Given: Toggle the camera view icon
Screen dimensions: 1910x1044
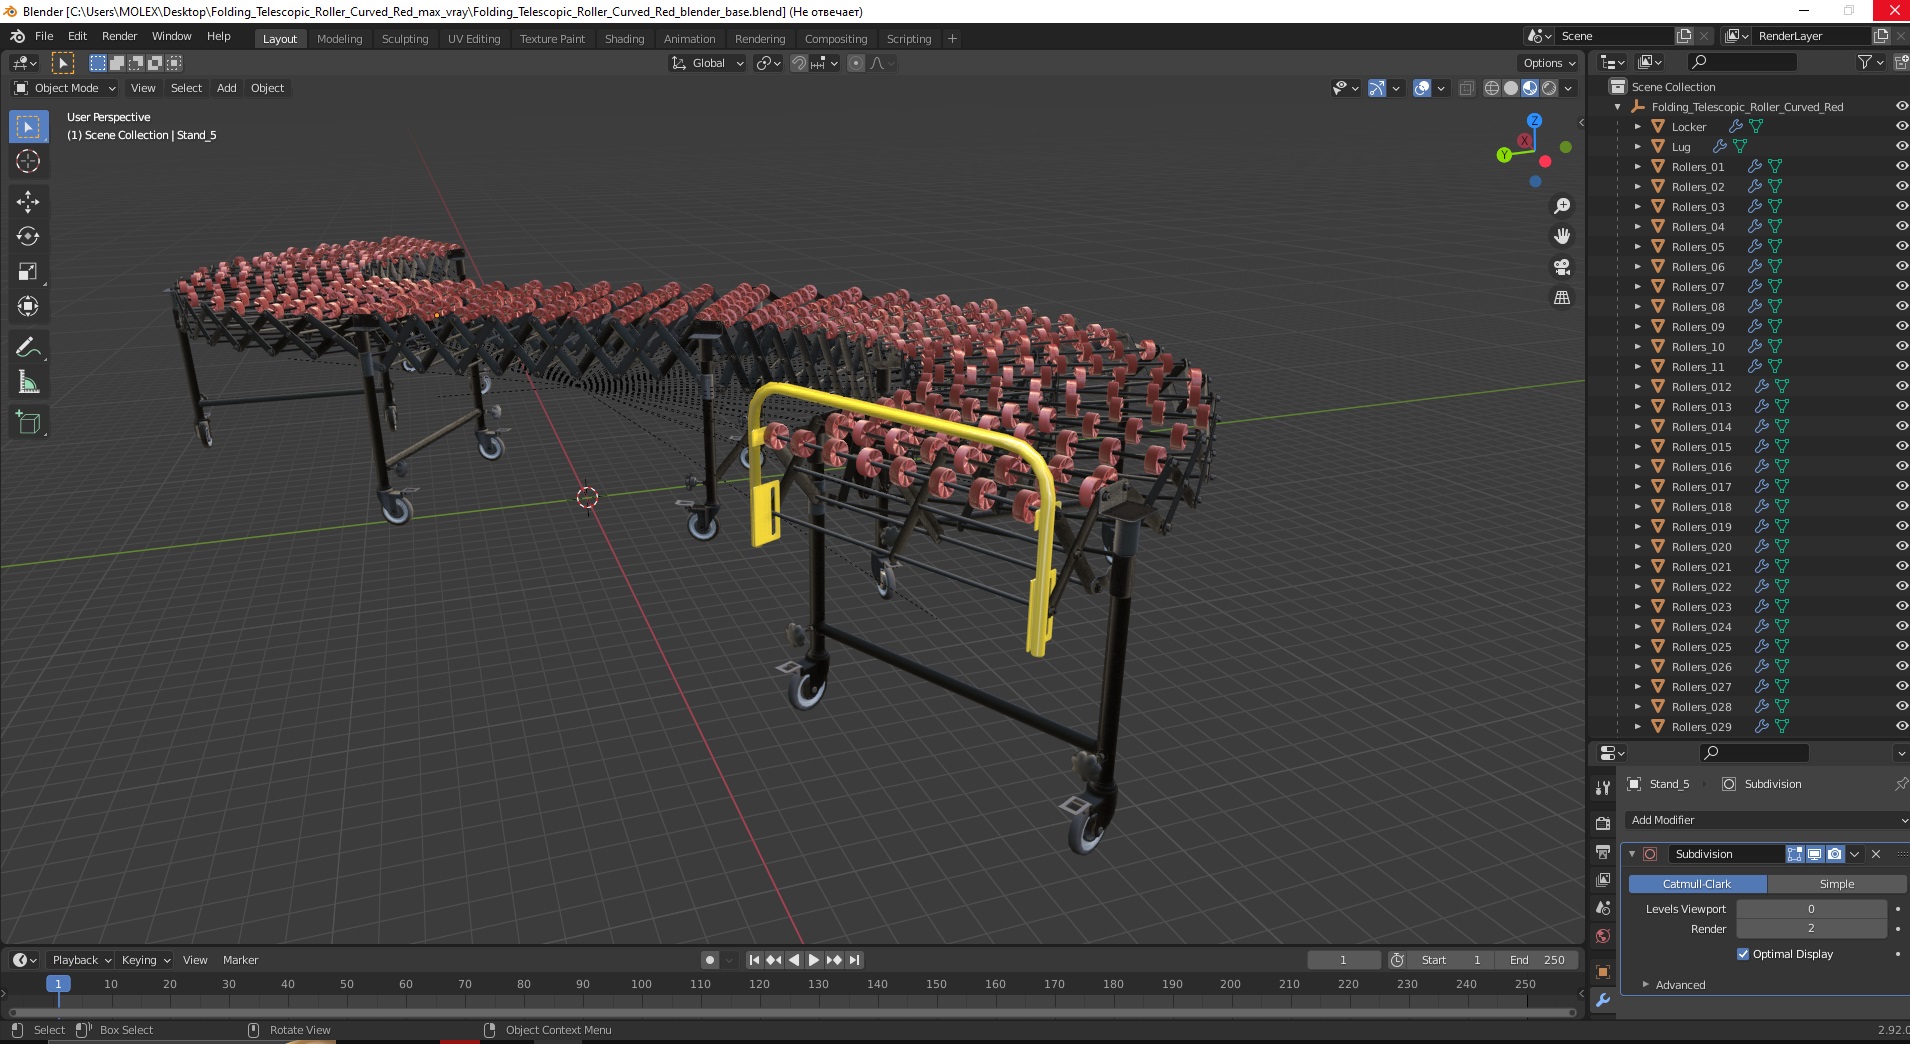Looking at the screenshot, I should point(1561,267).
